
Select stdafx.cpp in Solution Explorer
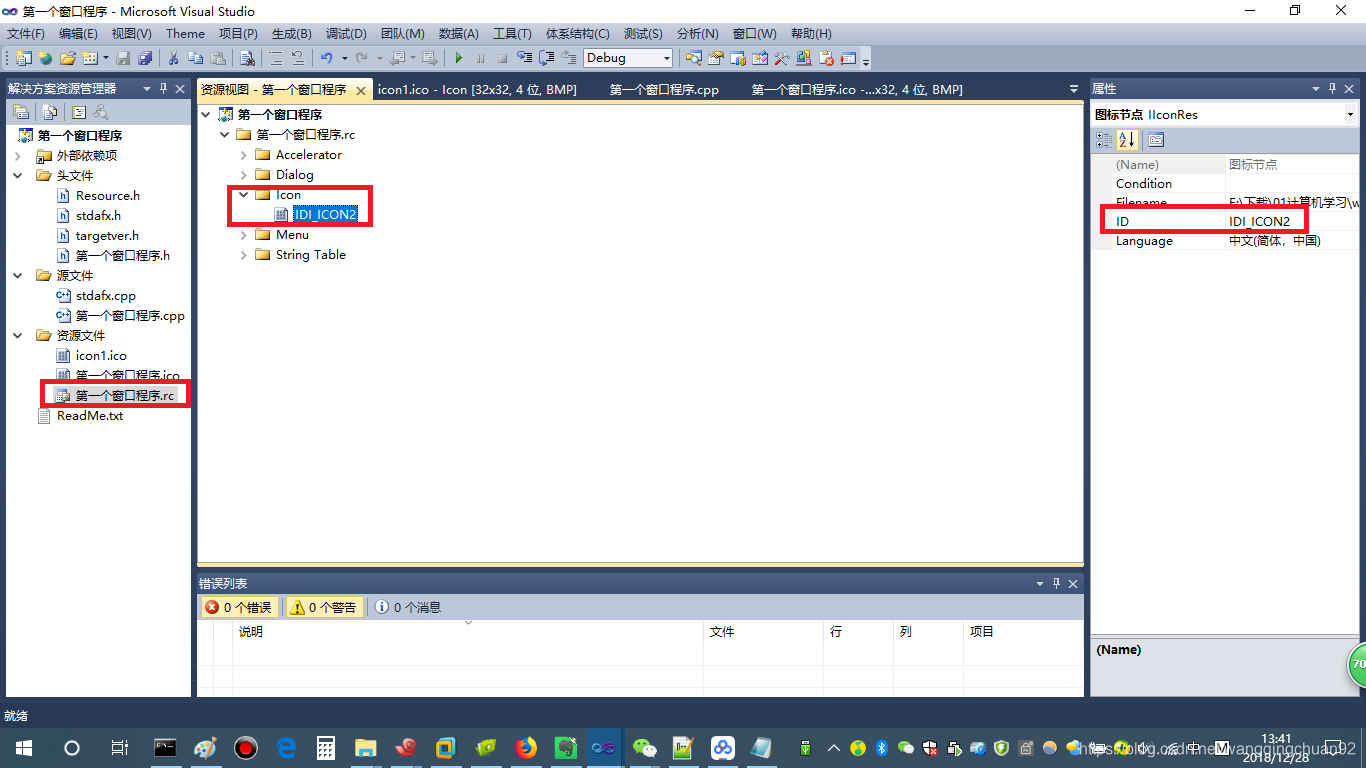click(105, 296)
